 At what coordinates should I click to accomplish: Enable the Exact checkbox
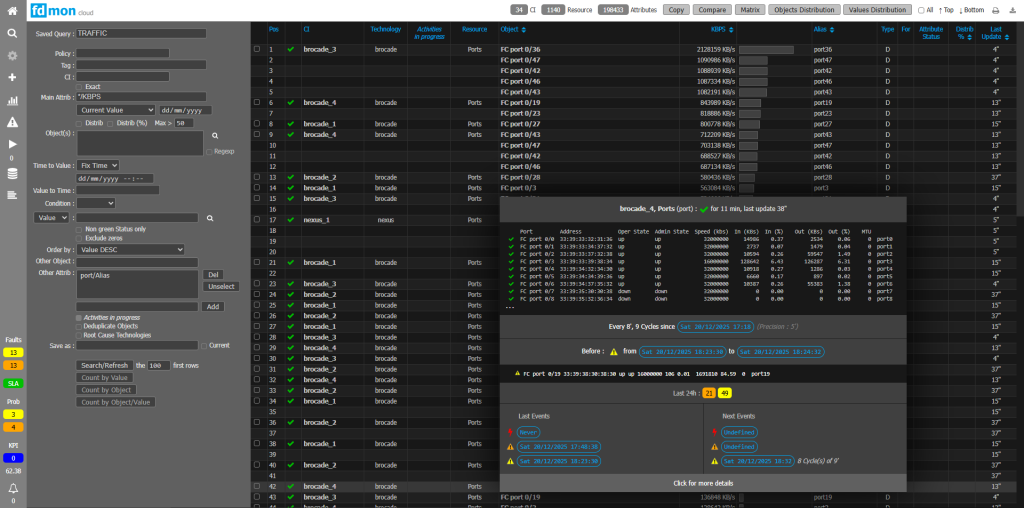[80, 87]
